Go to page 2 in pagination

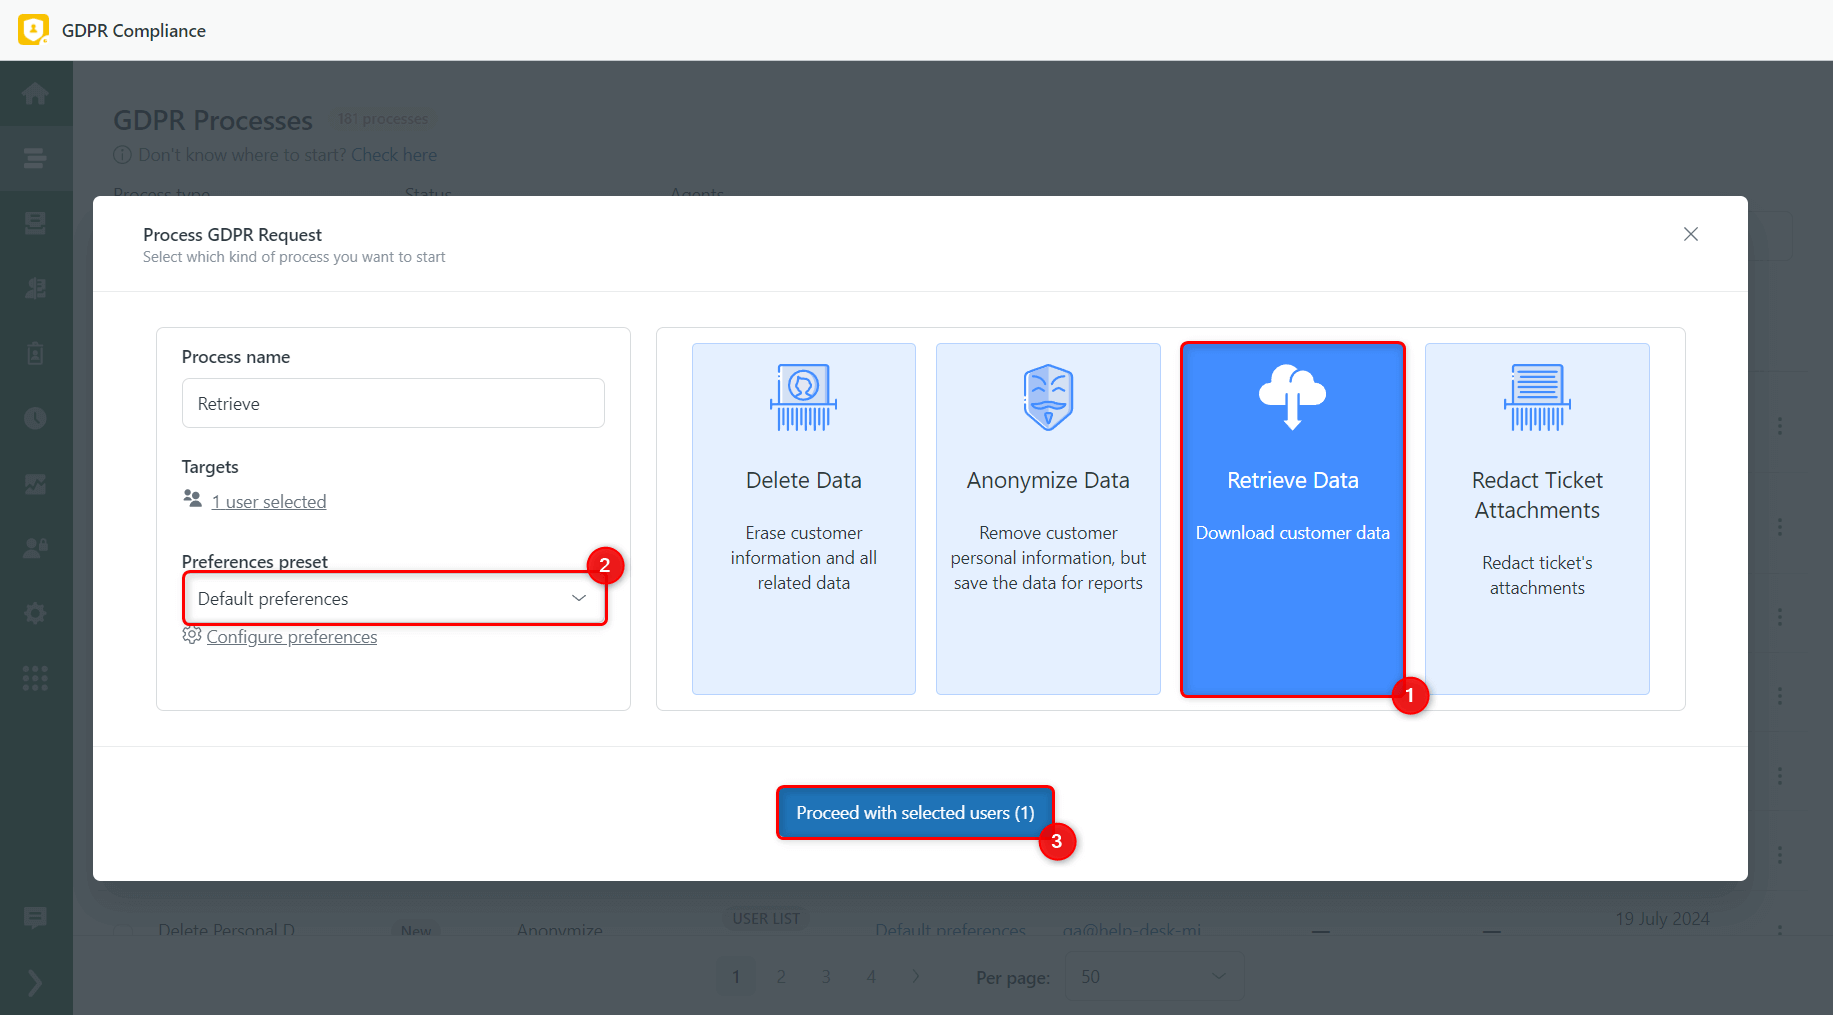(x=781, y=977)
